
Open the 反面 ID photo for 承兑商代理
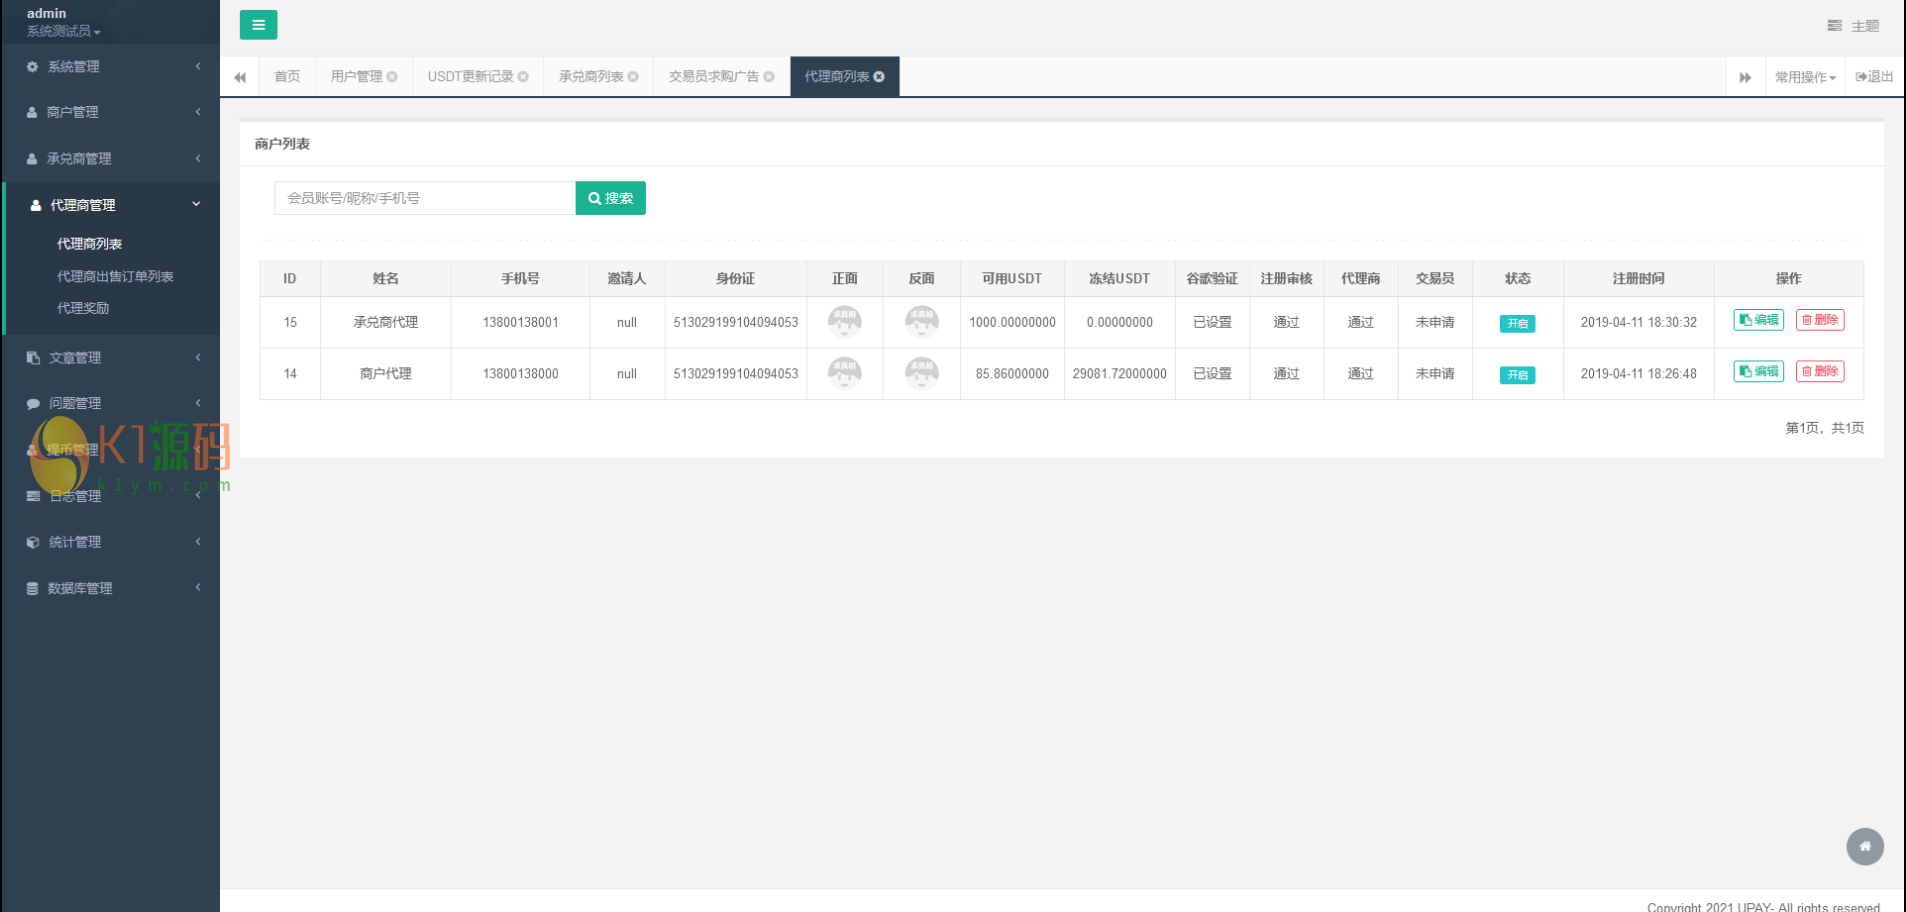(922, 322)
